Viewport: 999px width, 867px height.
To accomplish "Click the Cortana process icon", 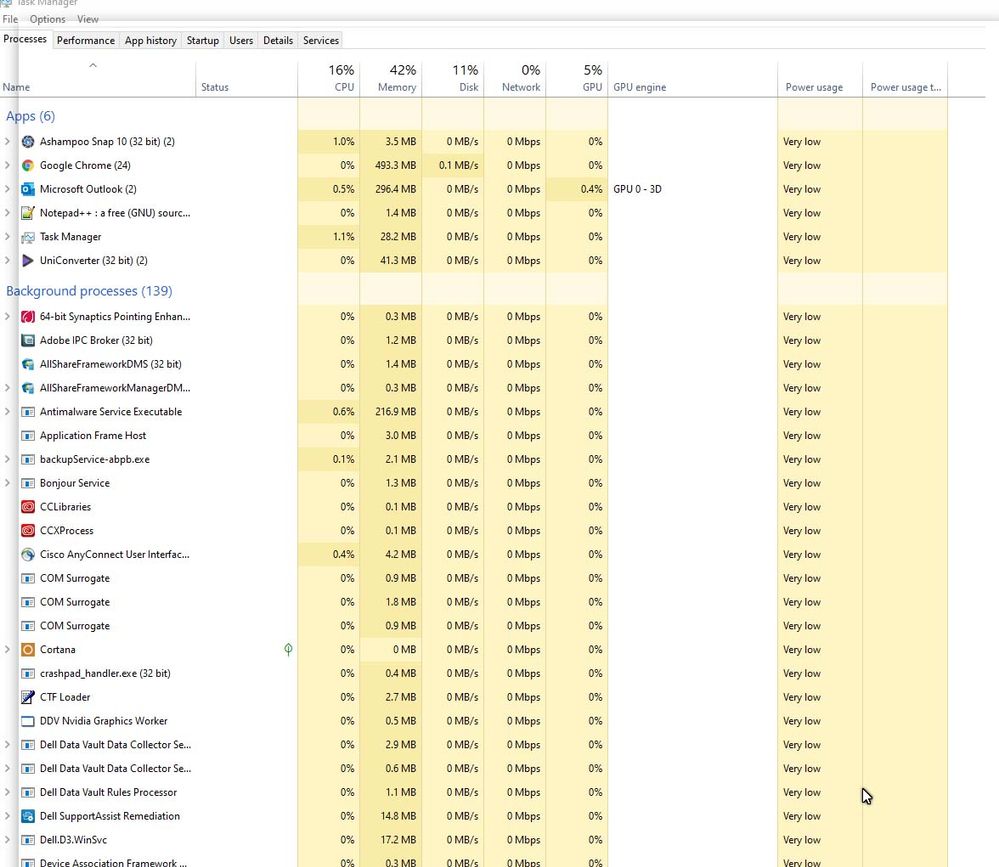I will tap(27, 650).
